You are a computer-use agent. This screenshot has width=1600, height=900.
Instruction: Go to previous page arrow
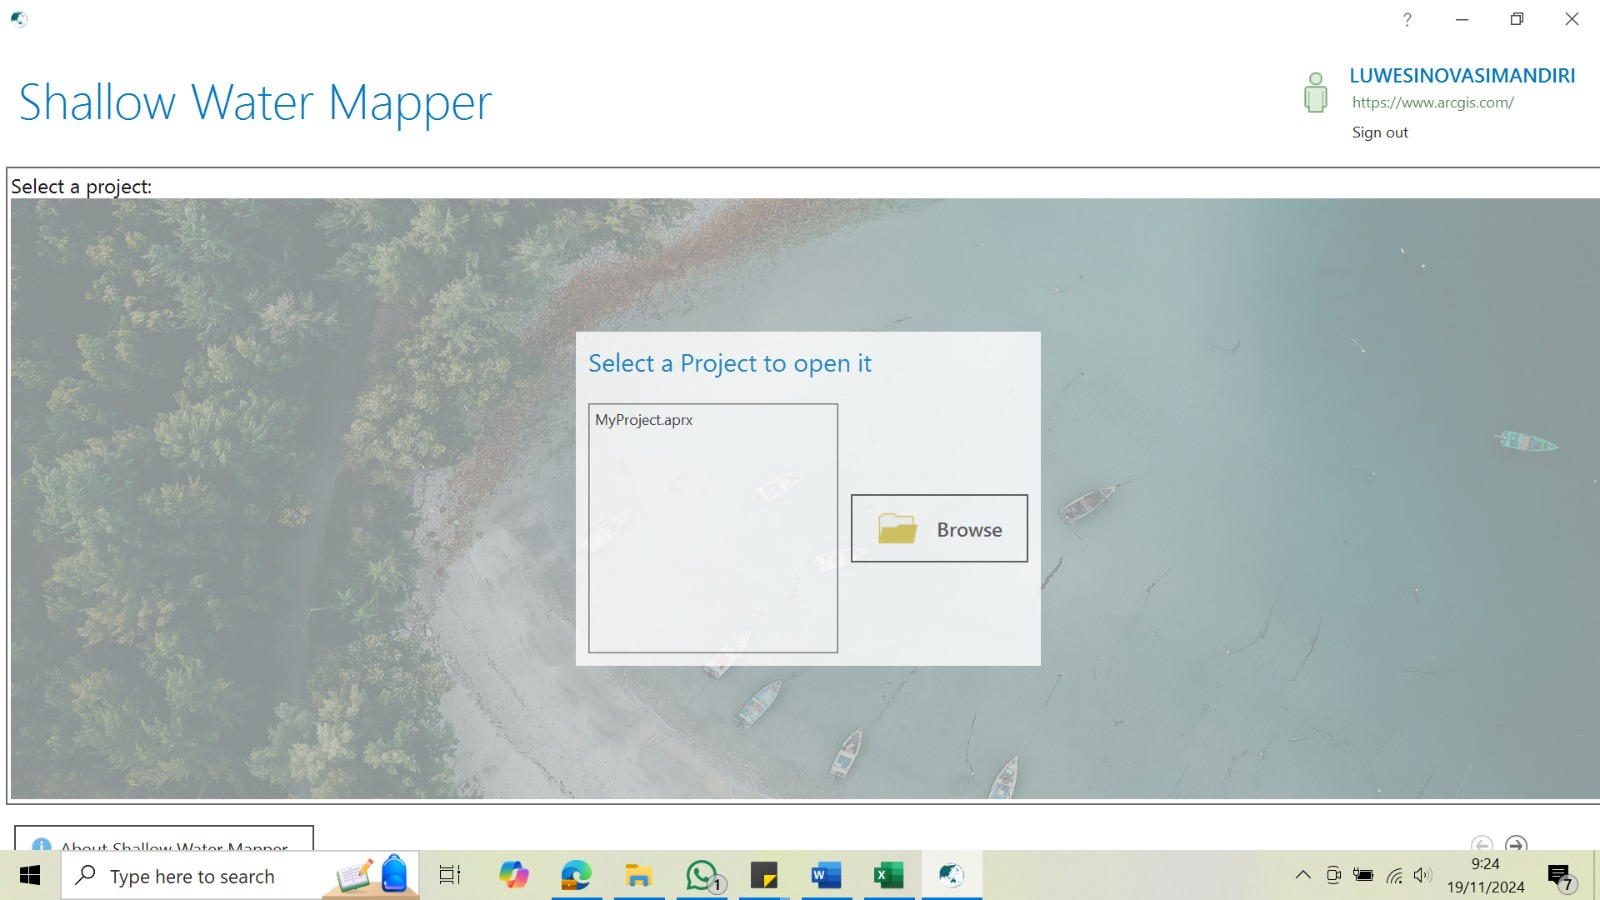[x=1482, y=844]
